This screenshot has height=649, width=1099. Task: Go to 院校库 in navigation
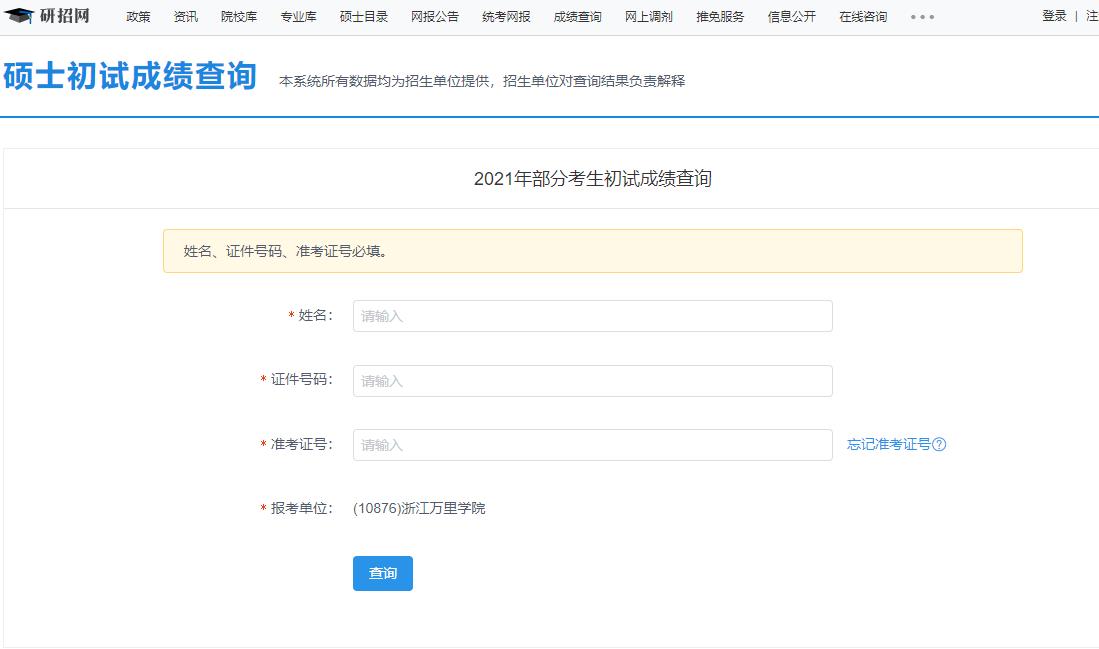tap(239, 17)
